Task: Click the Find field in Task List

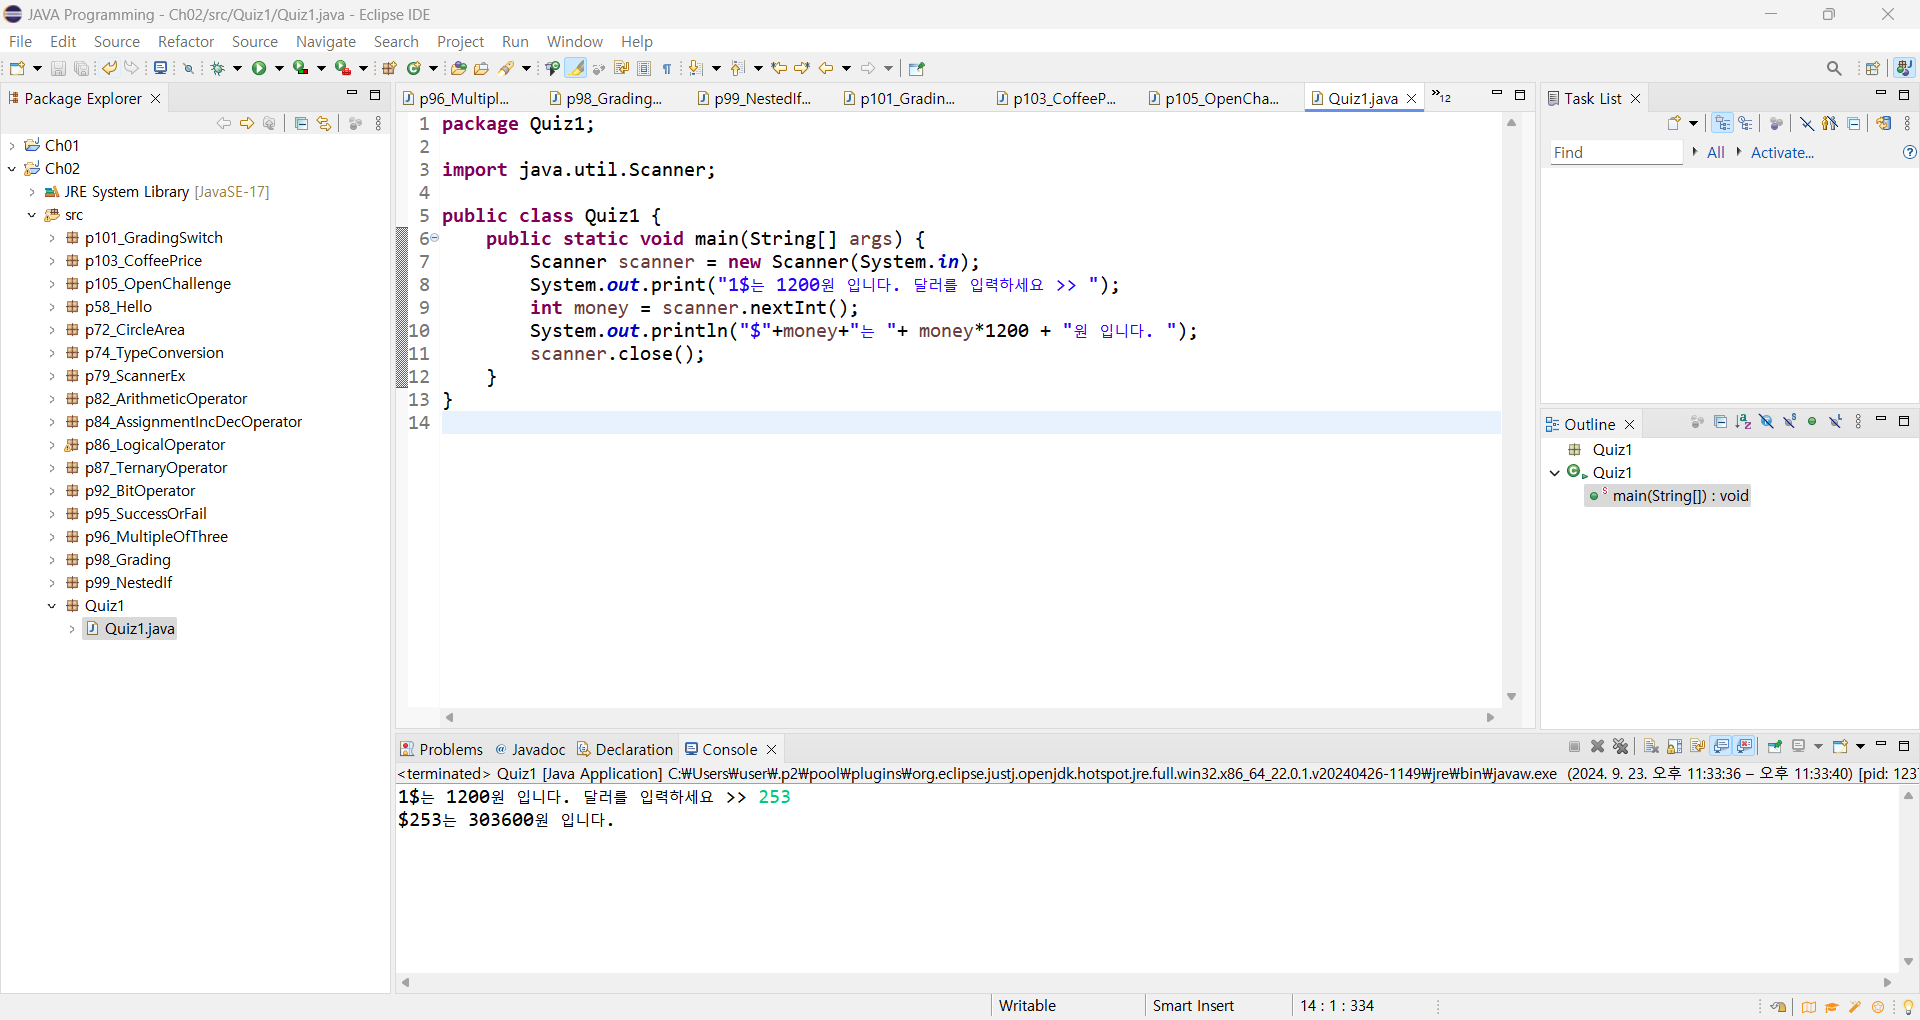Action: click(x=1616, y=152)
